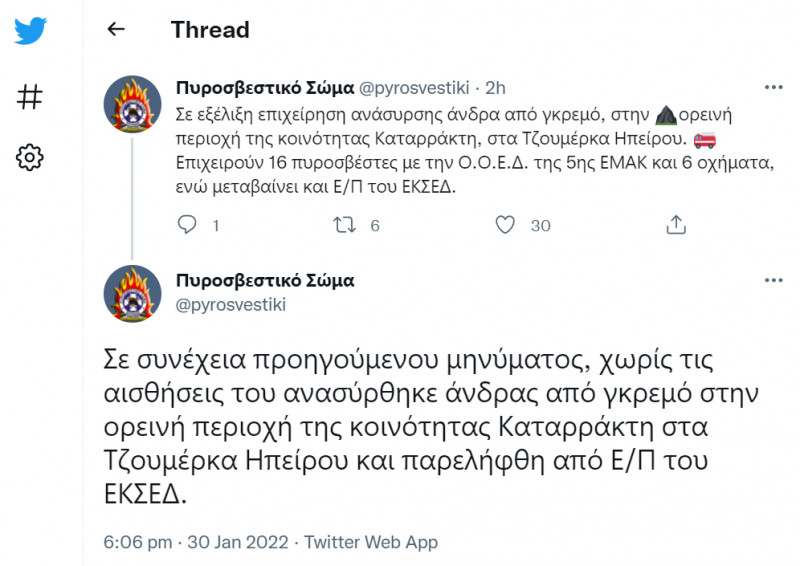Open first tweet's profile avatar
800x566 pixels.
tap(133, 104)
